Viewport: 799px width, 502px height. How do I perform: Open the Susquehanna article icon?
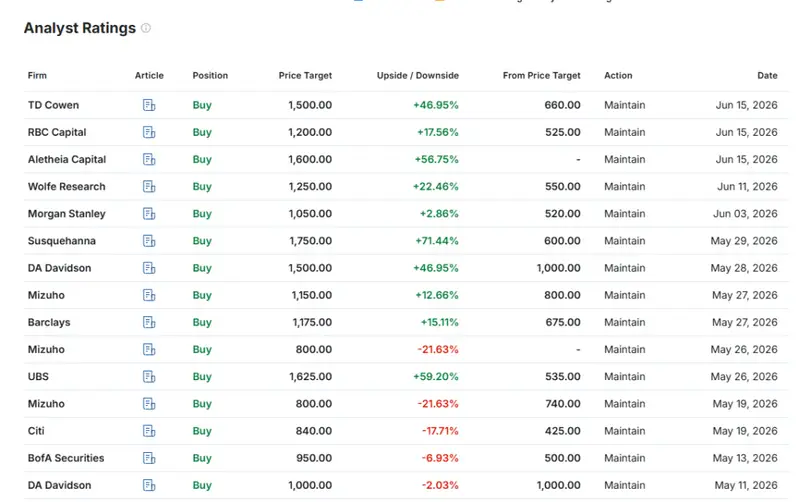149,241
